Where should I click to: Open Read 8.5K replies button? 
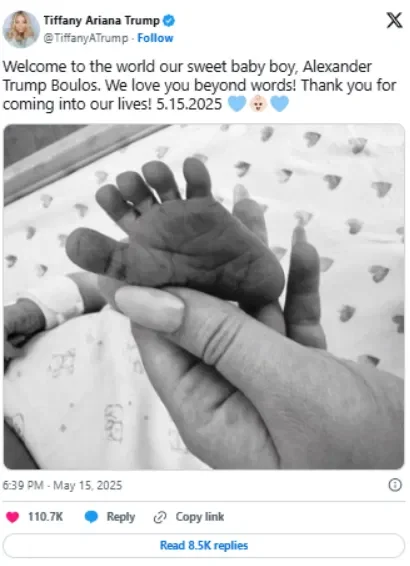point(204,545)
